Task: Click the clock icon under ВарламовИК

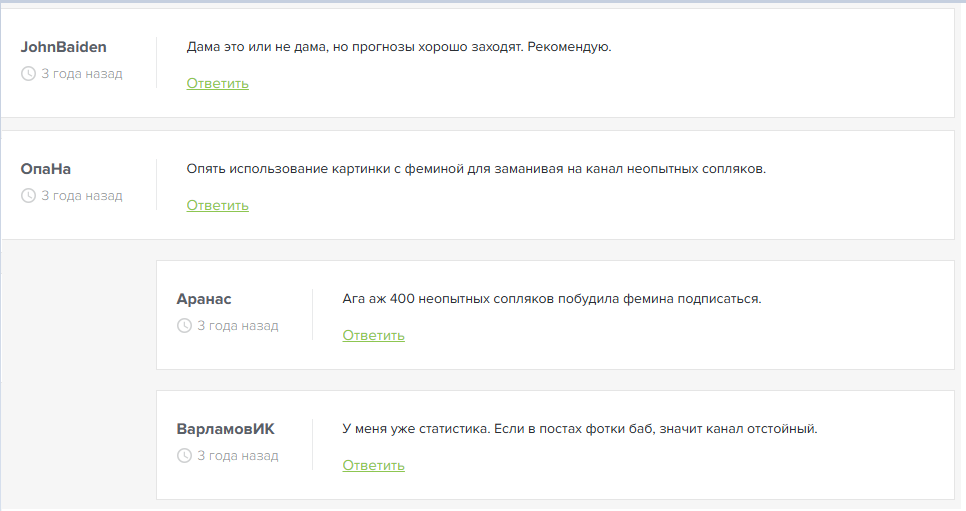Action: [184, 456]
